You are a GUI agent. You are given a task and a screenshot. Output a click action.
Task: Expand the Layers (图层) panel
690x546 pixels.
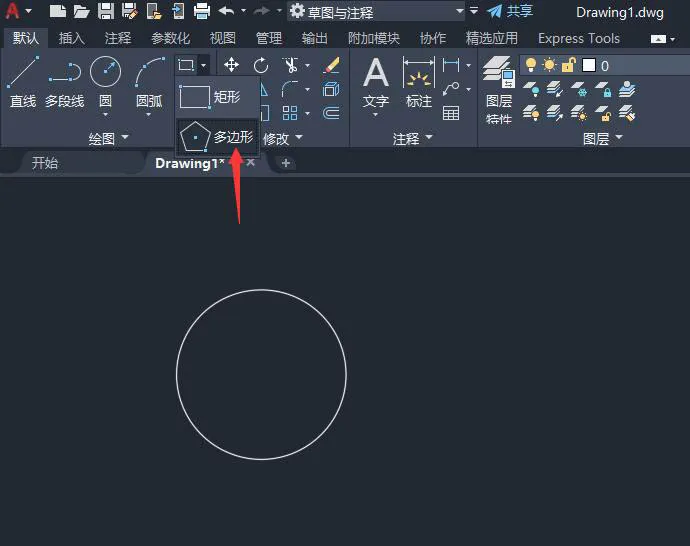(x=602, y=139)
